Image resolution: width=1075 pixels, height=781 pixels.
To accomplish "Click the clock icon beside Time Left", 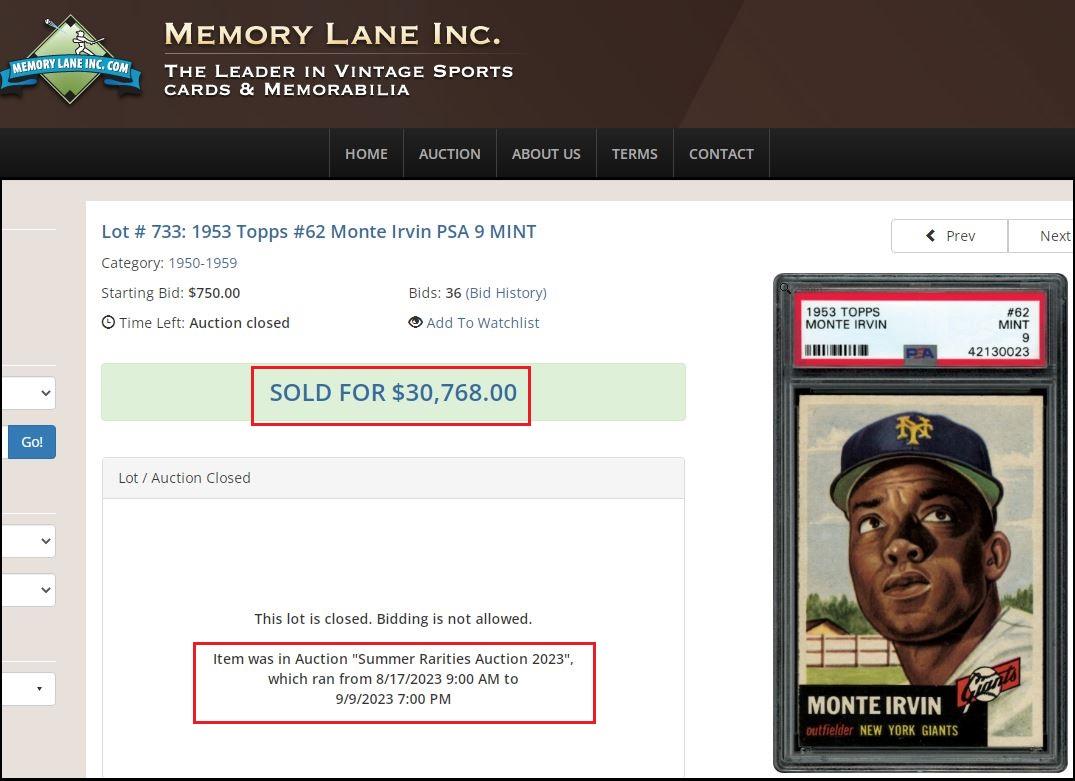I will [108, 322].
